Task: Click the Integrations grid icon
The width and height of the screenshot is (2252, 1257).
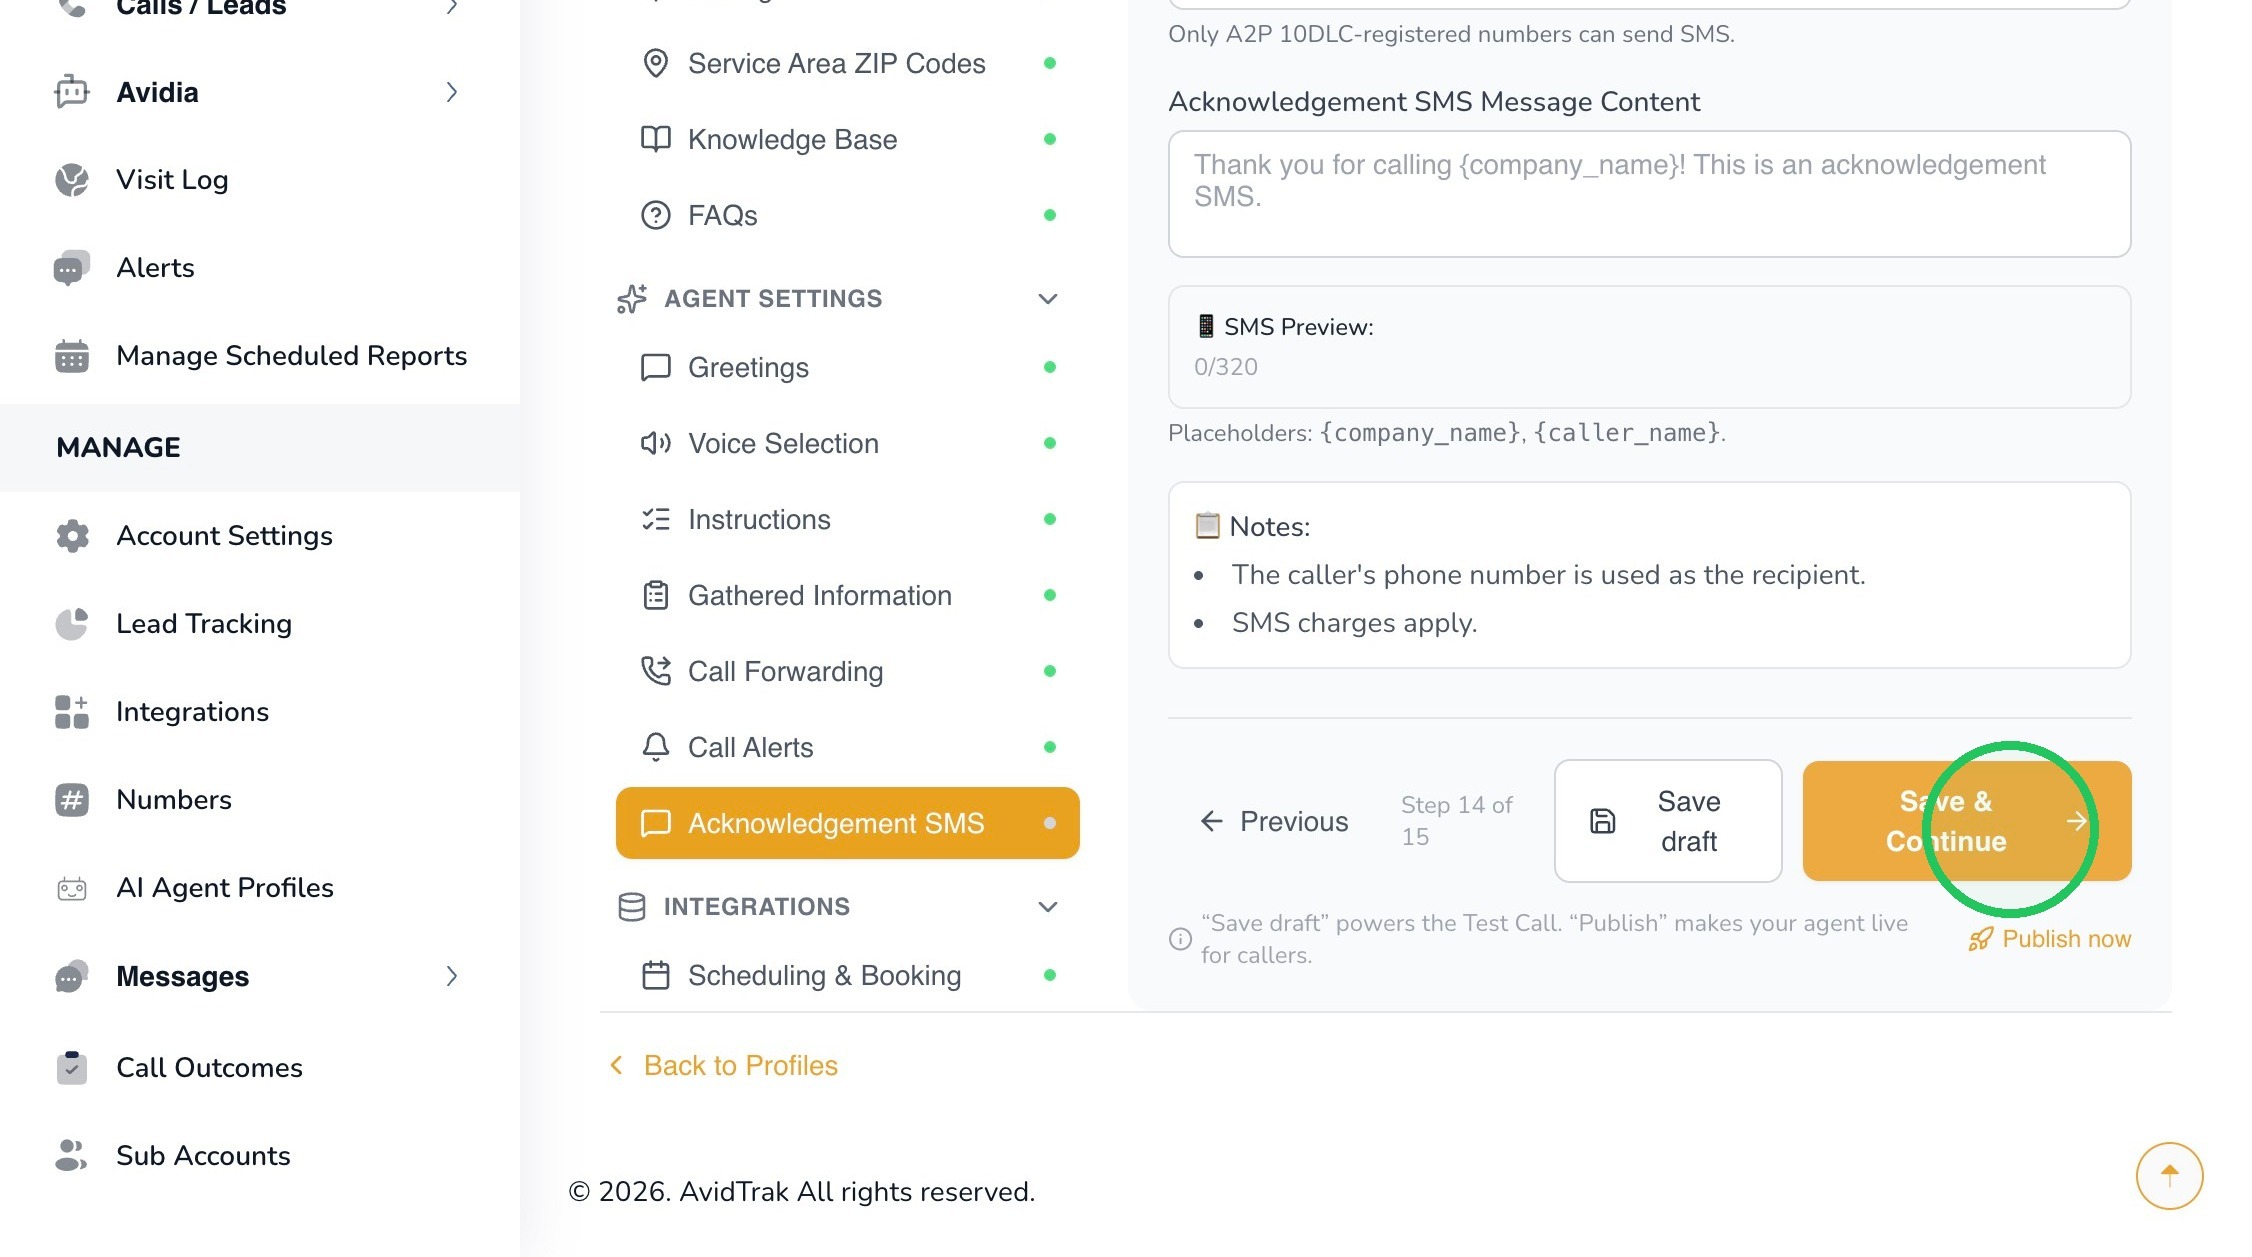Action: tap(72, 712)
